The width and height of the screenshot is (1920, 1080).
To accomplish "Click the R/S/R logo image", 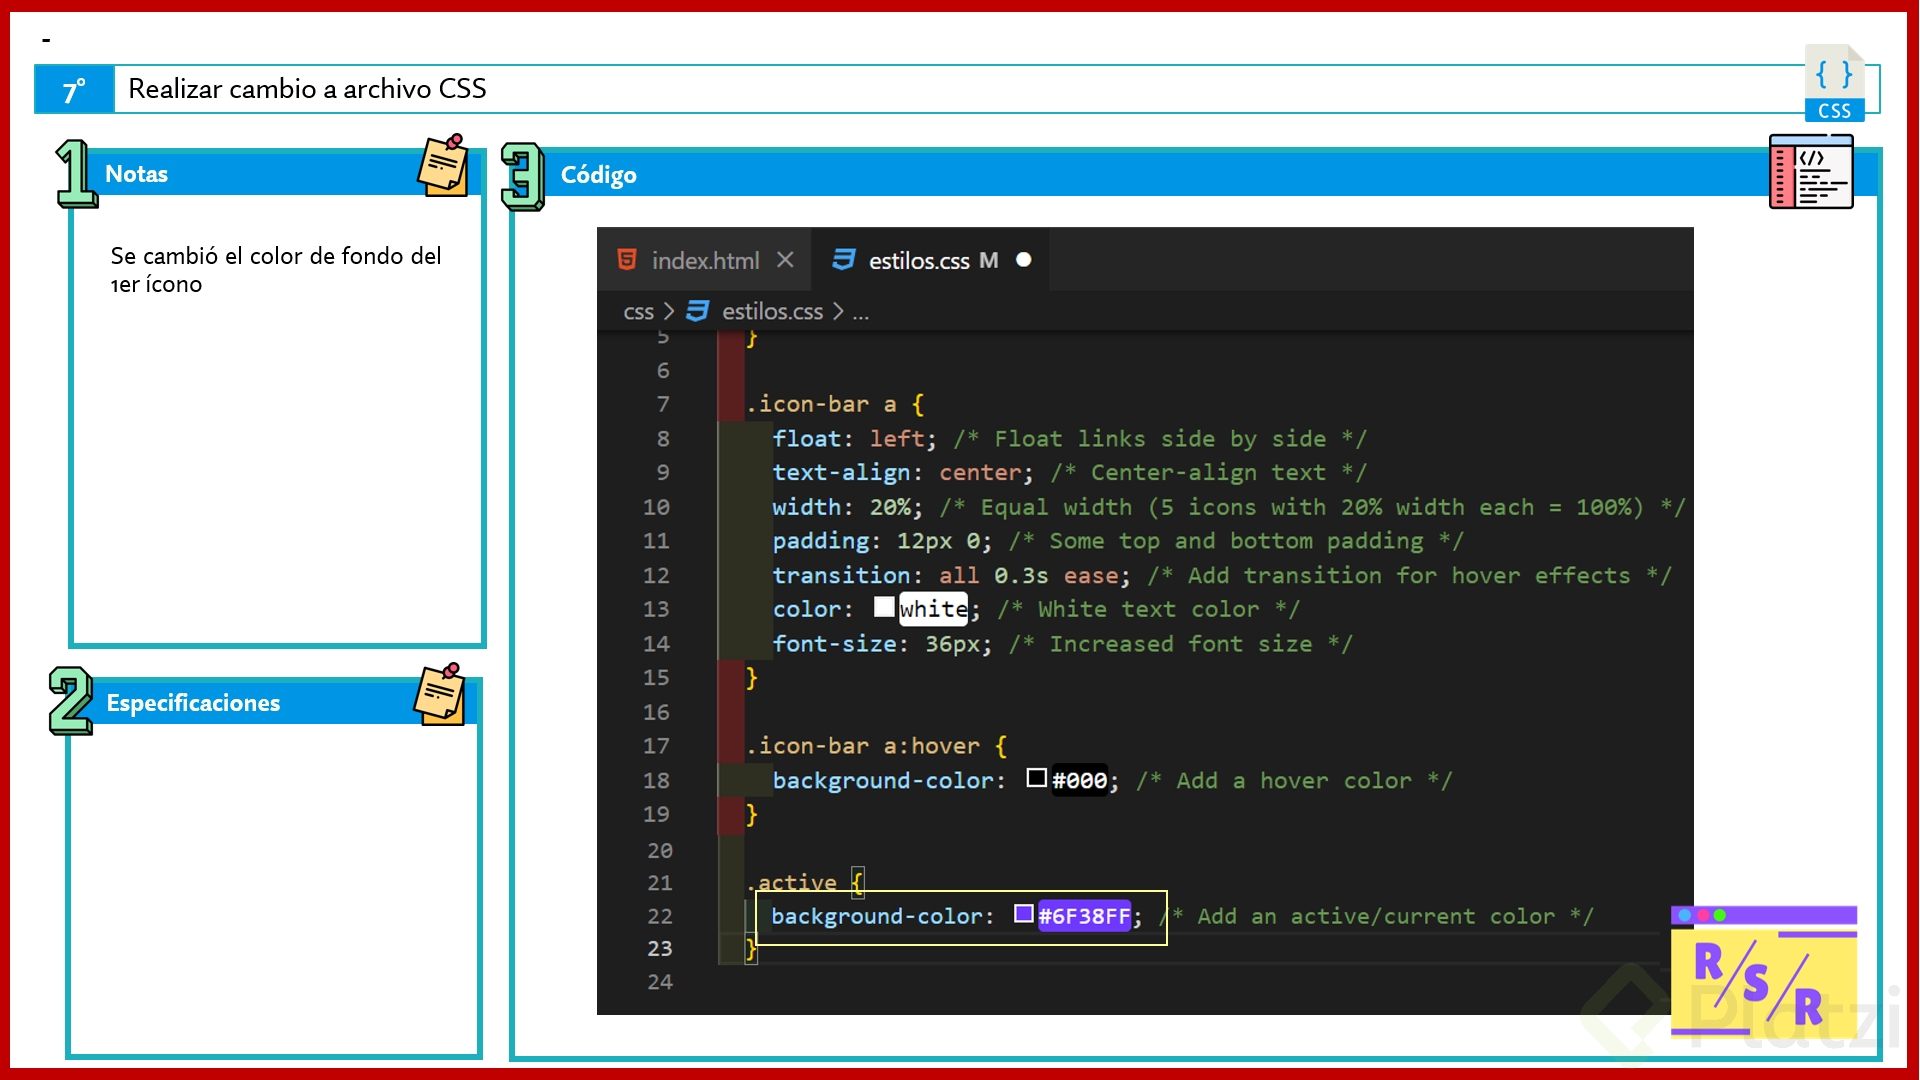I will tap(1764, 972).
